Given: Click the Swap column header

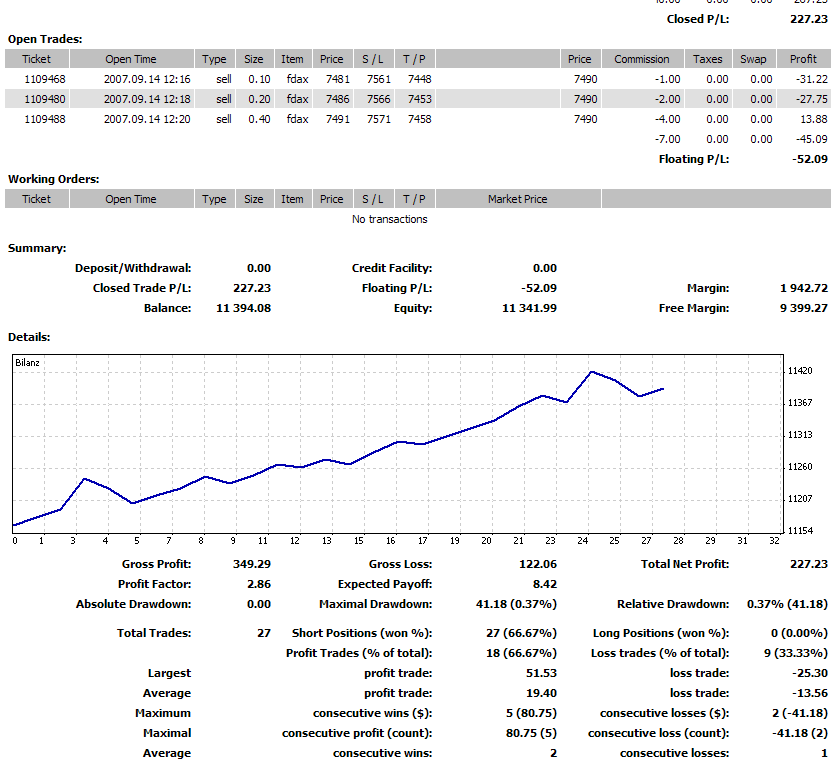Looking at the screenshot, I should (753, 59).
